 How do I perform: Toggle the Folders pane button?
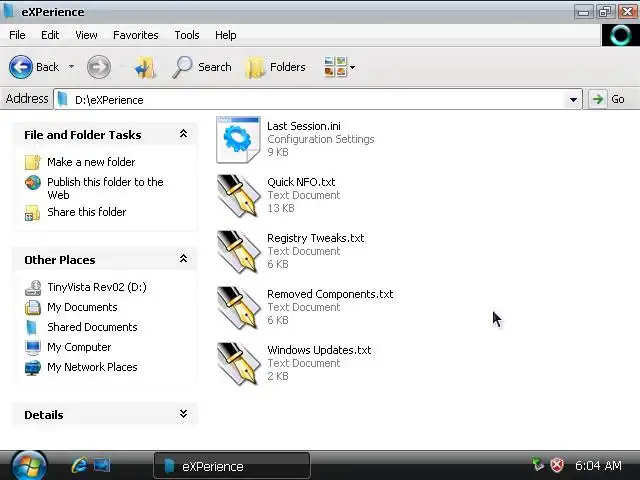point(276,67)
